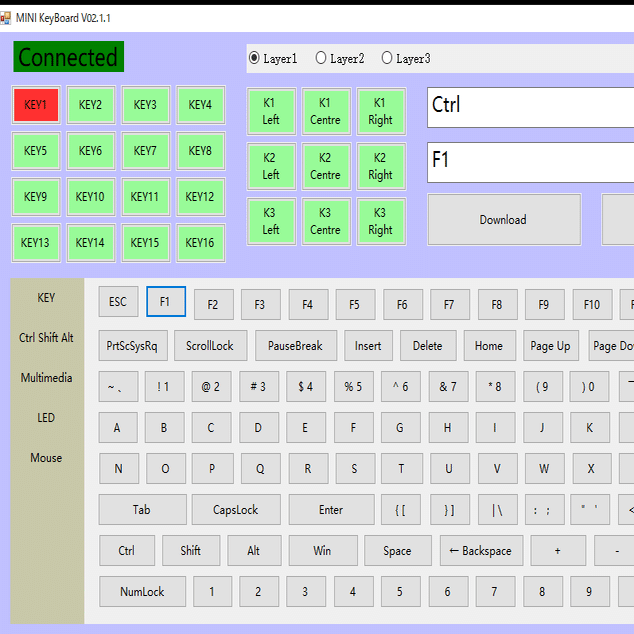Screen dimensions: 634x634
Task: Pick the K3 Centre knob action
Action: tap(326, 221)
